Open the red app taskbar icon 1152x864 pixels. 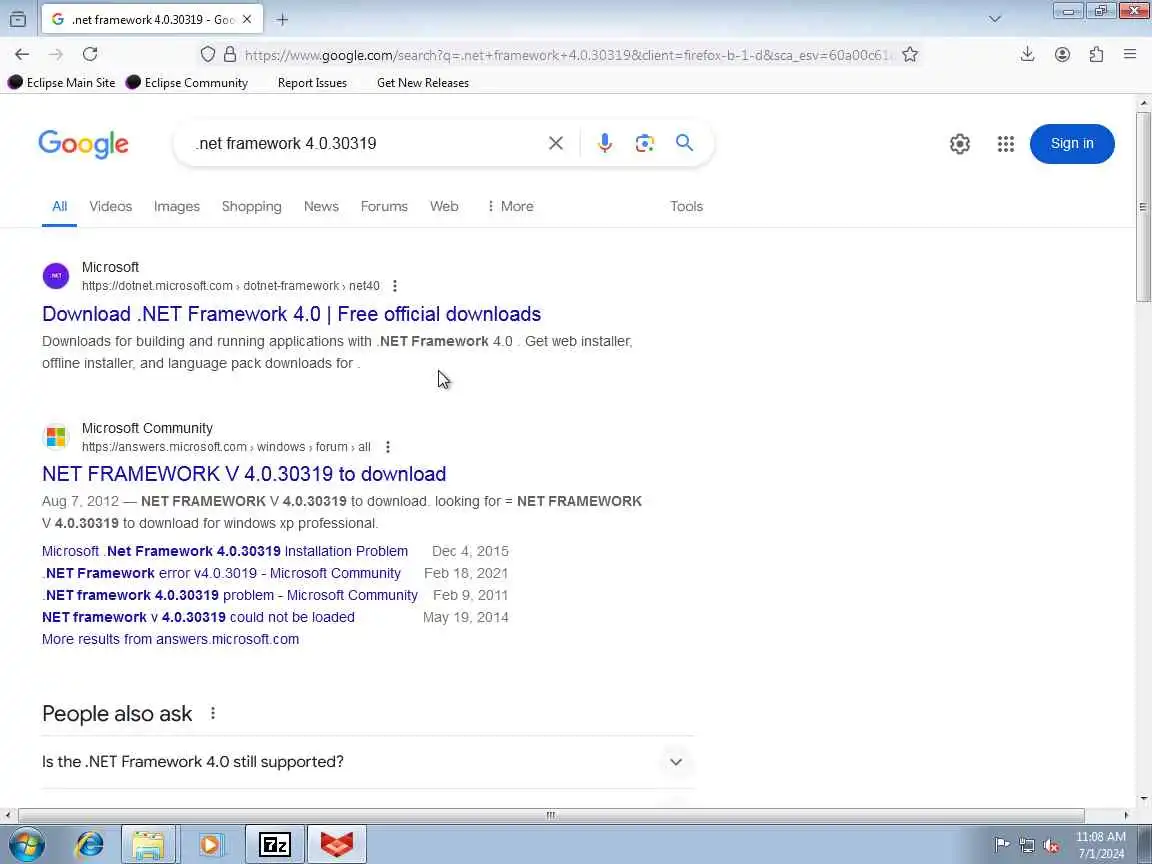(337, 844)
